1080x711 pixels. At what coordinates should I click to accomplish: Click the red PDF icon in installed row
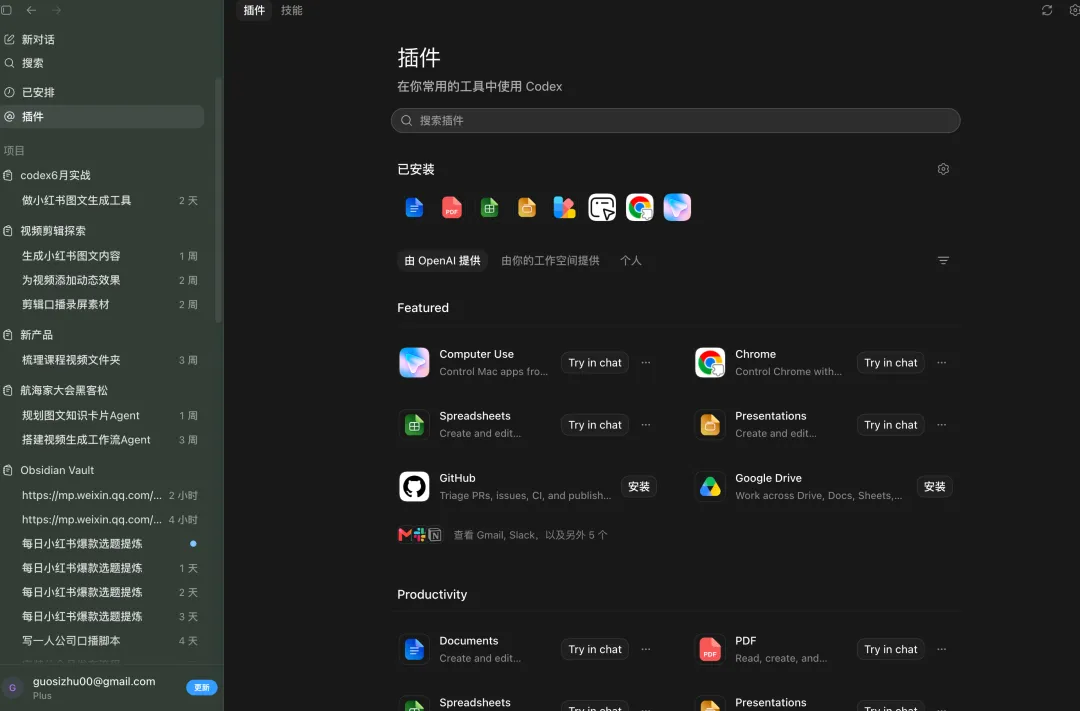click(x=452, y=207)
